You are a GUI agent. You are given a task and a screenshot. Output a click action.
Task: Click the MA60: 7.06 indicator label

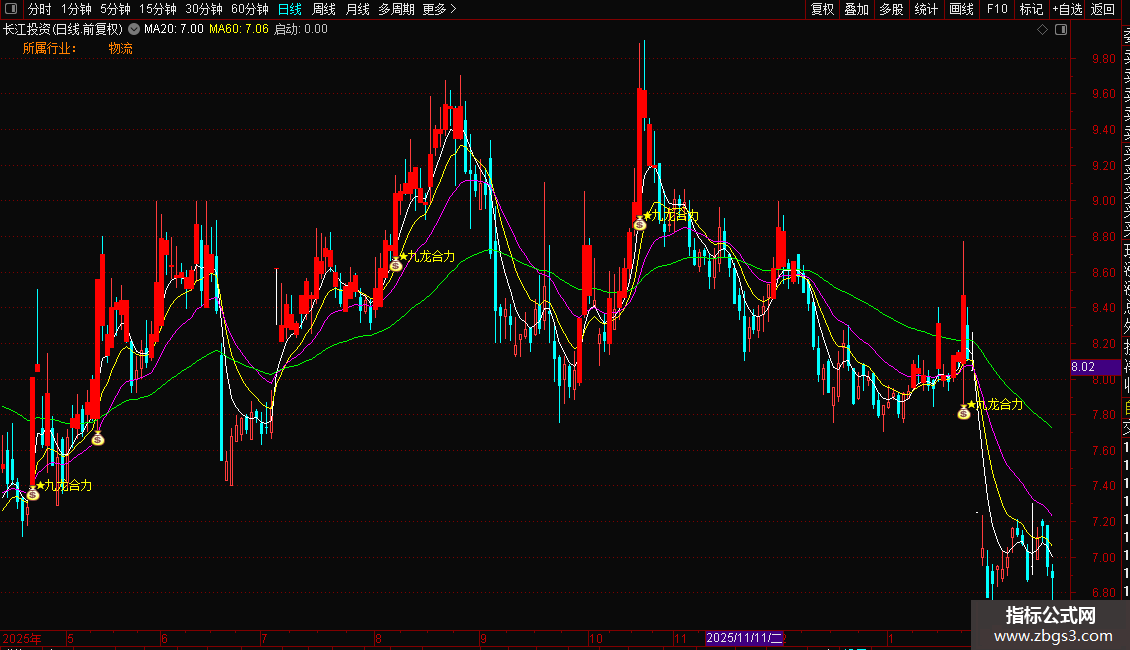coord(239,30)
